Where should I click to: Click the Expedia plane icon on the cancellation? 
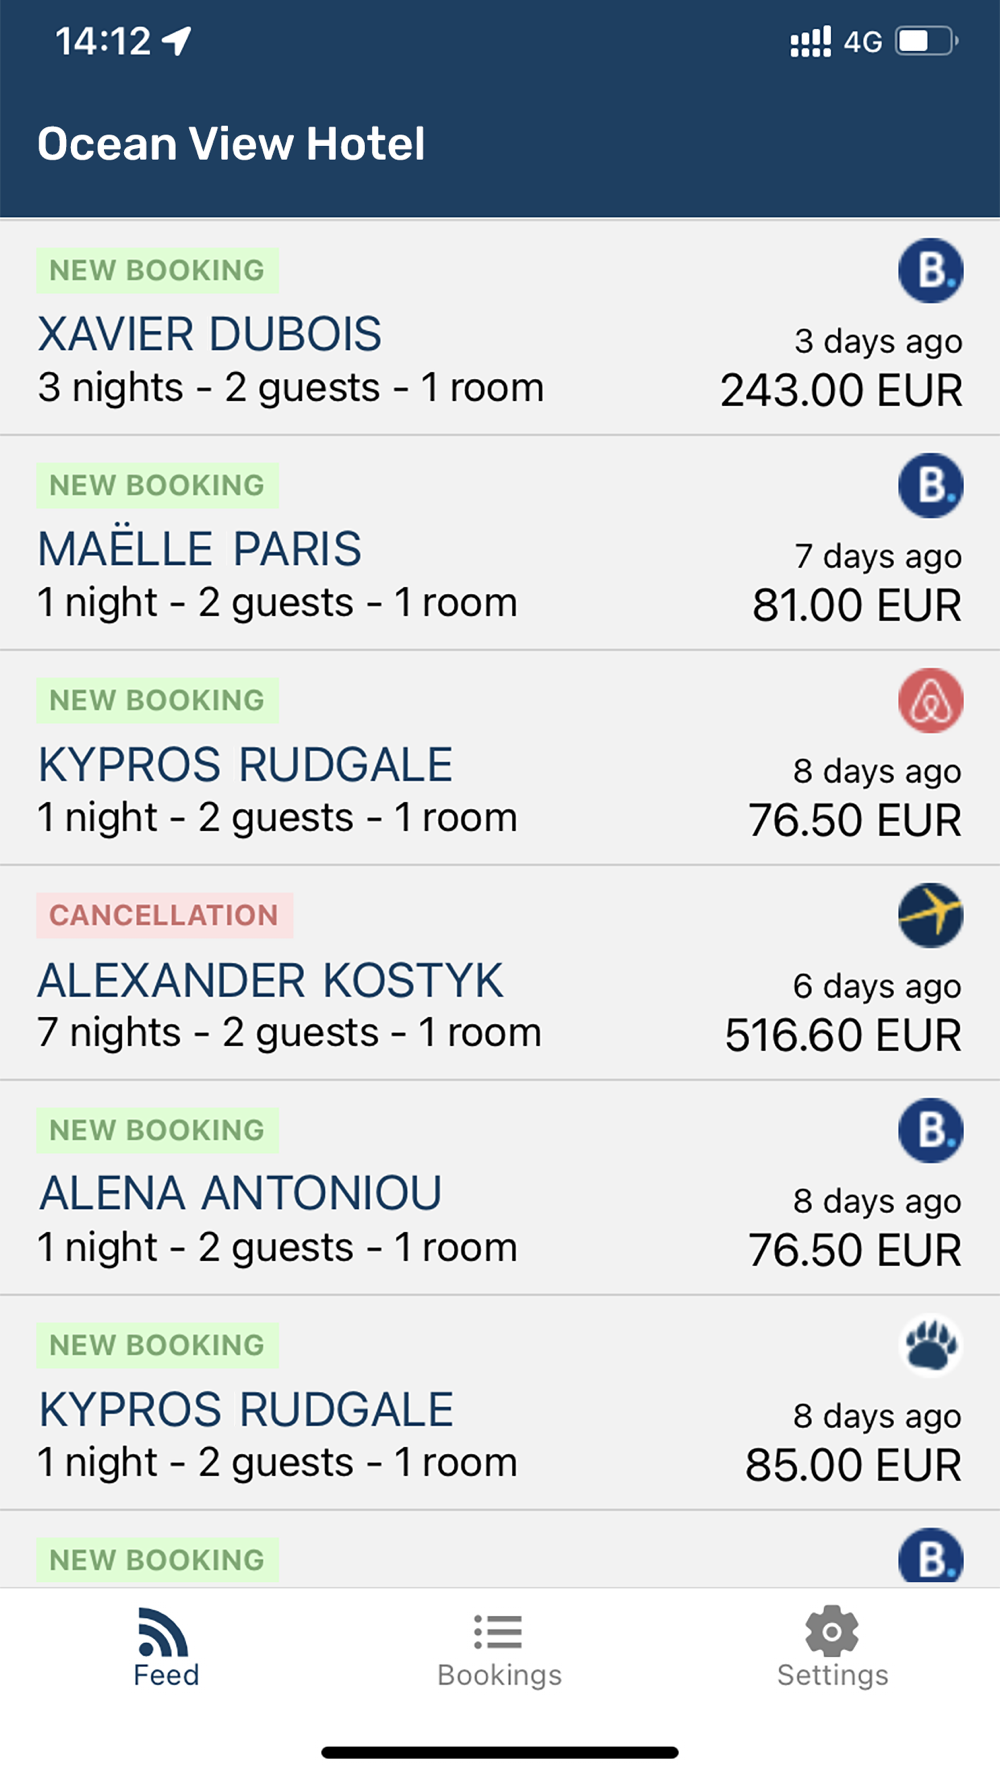(930, 915)
